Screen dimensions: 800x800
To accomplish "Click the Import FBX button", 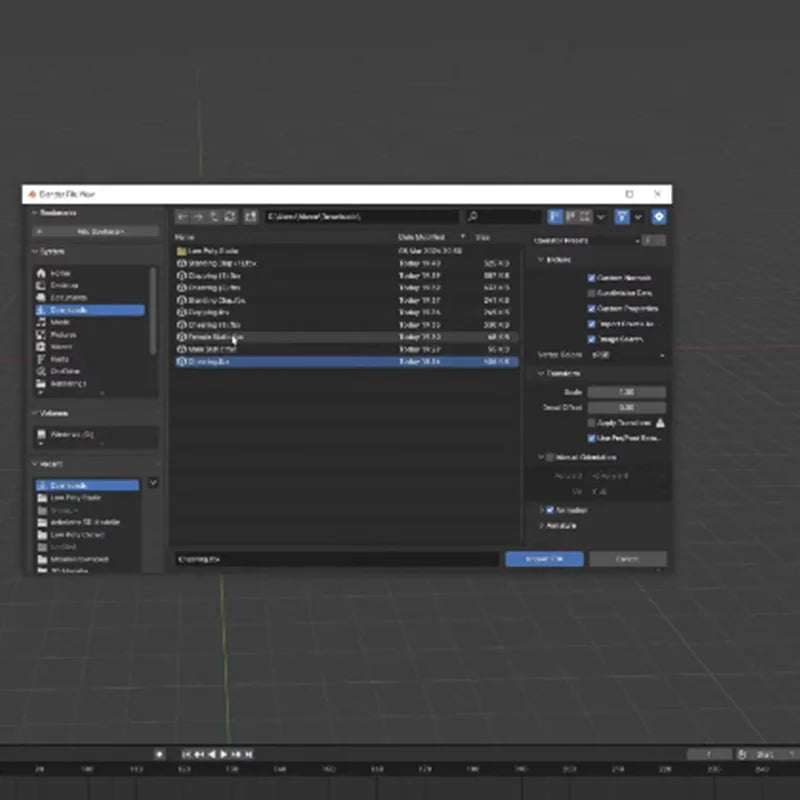I will pyautogui.click(x=544, y=559).
